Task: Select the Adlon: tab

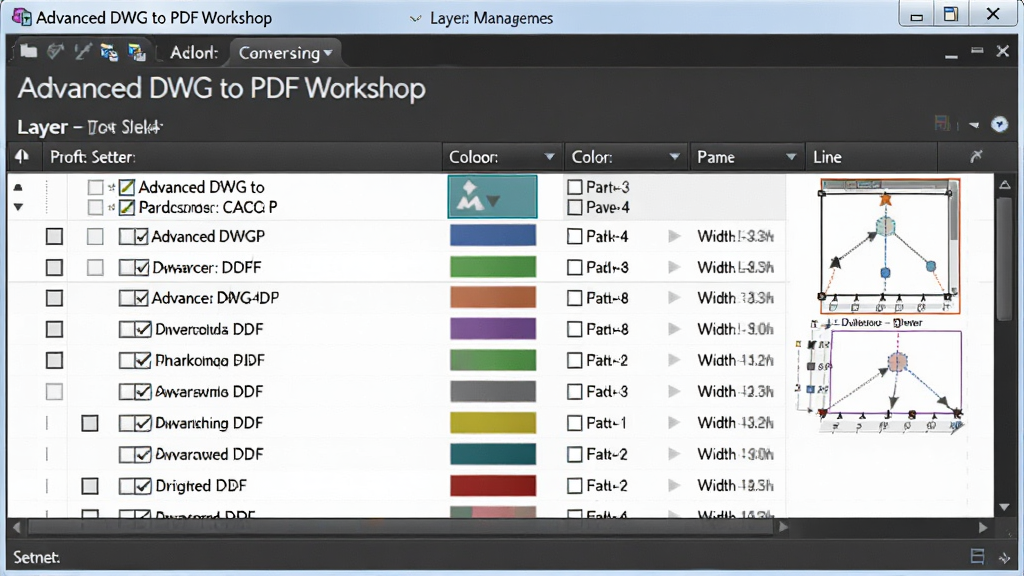Action: click(x=194, y=52)
